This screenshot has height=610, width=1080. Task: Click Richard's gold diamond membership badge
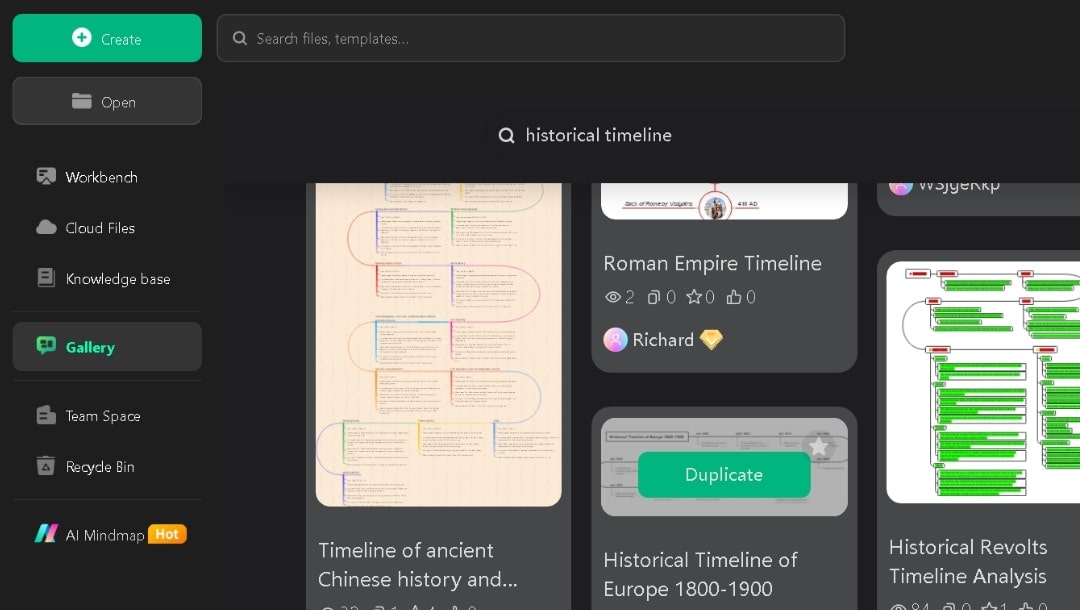[711, 340]
